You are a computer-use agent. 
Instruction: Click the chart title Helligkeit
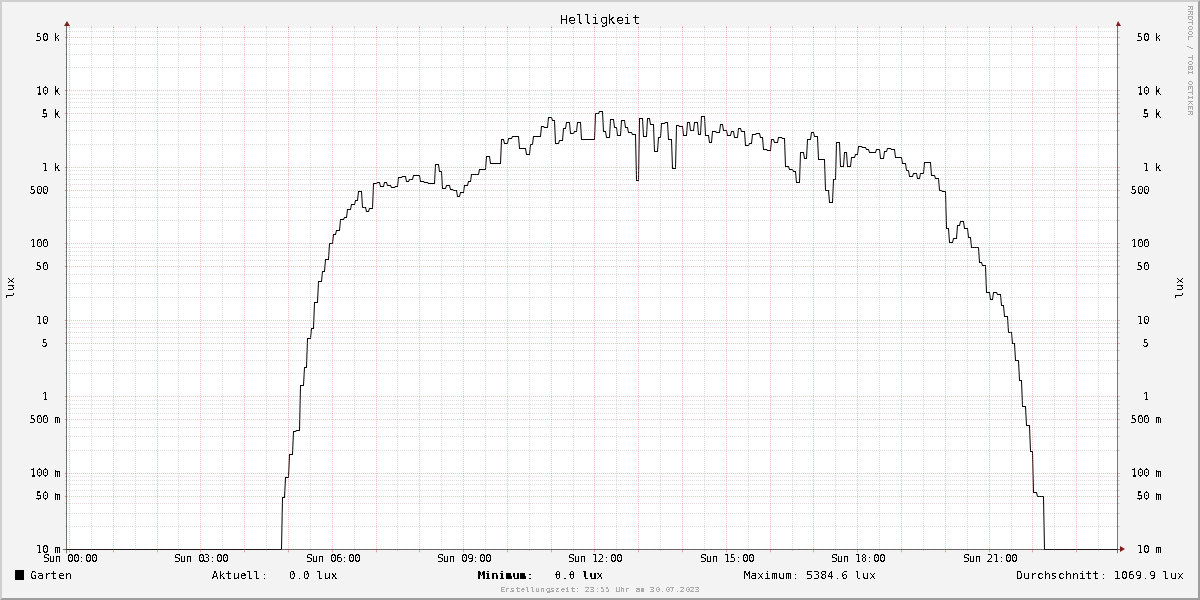[600, 19]
